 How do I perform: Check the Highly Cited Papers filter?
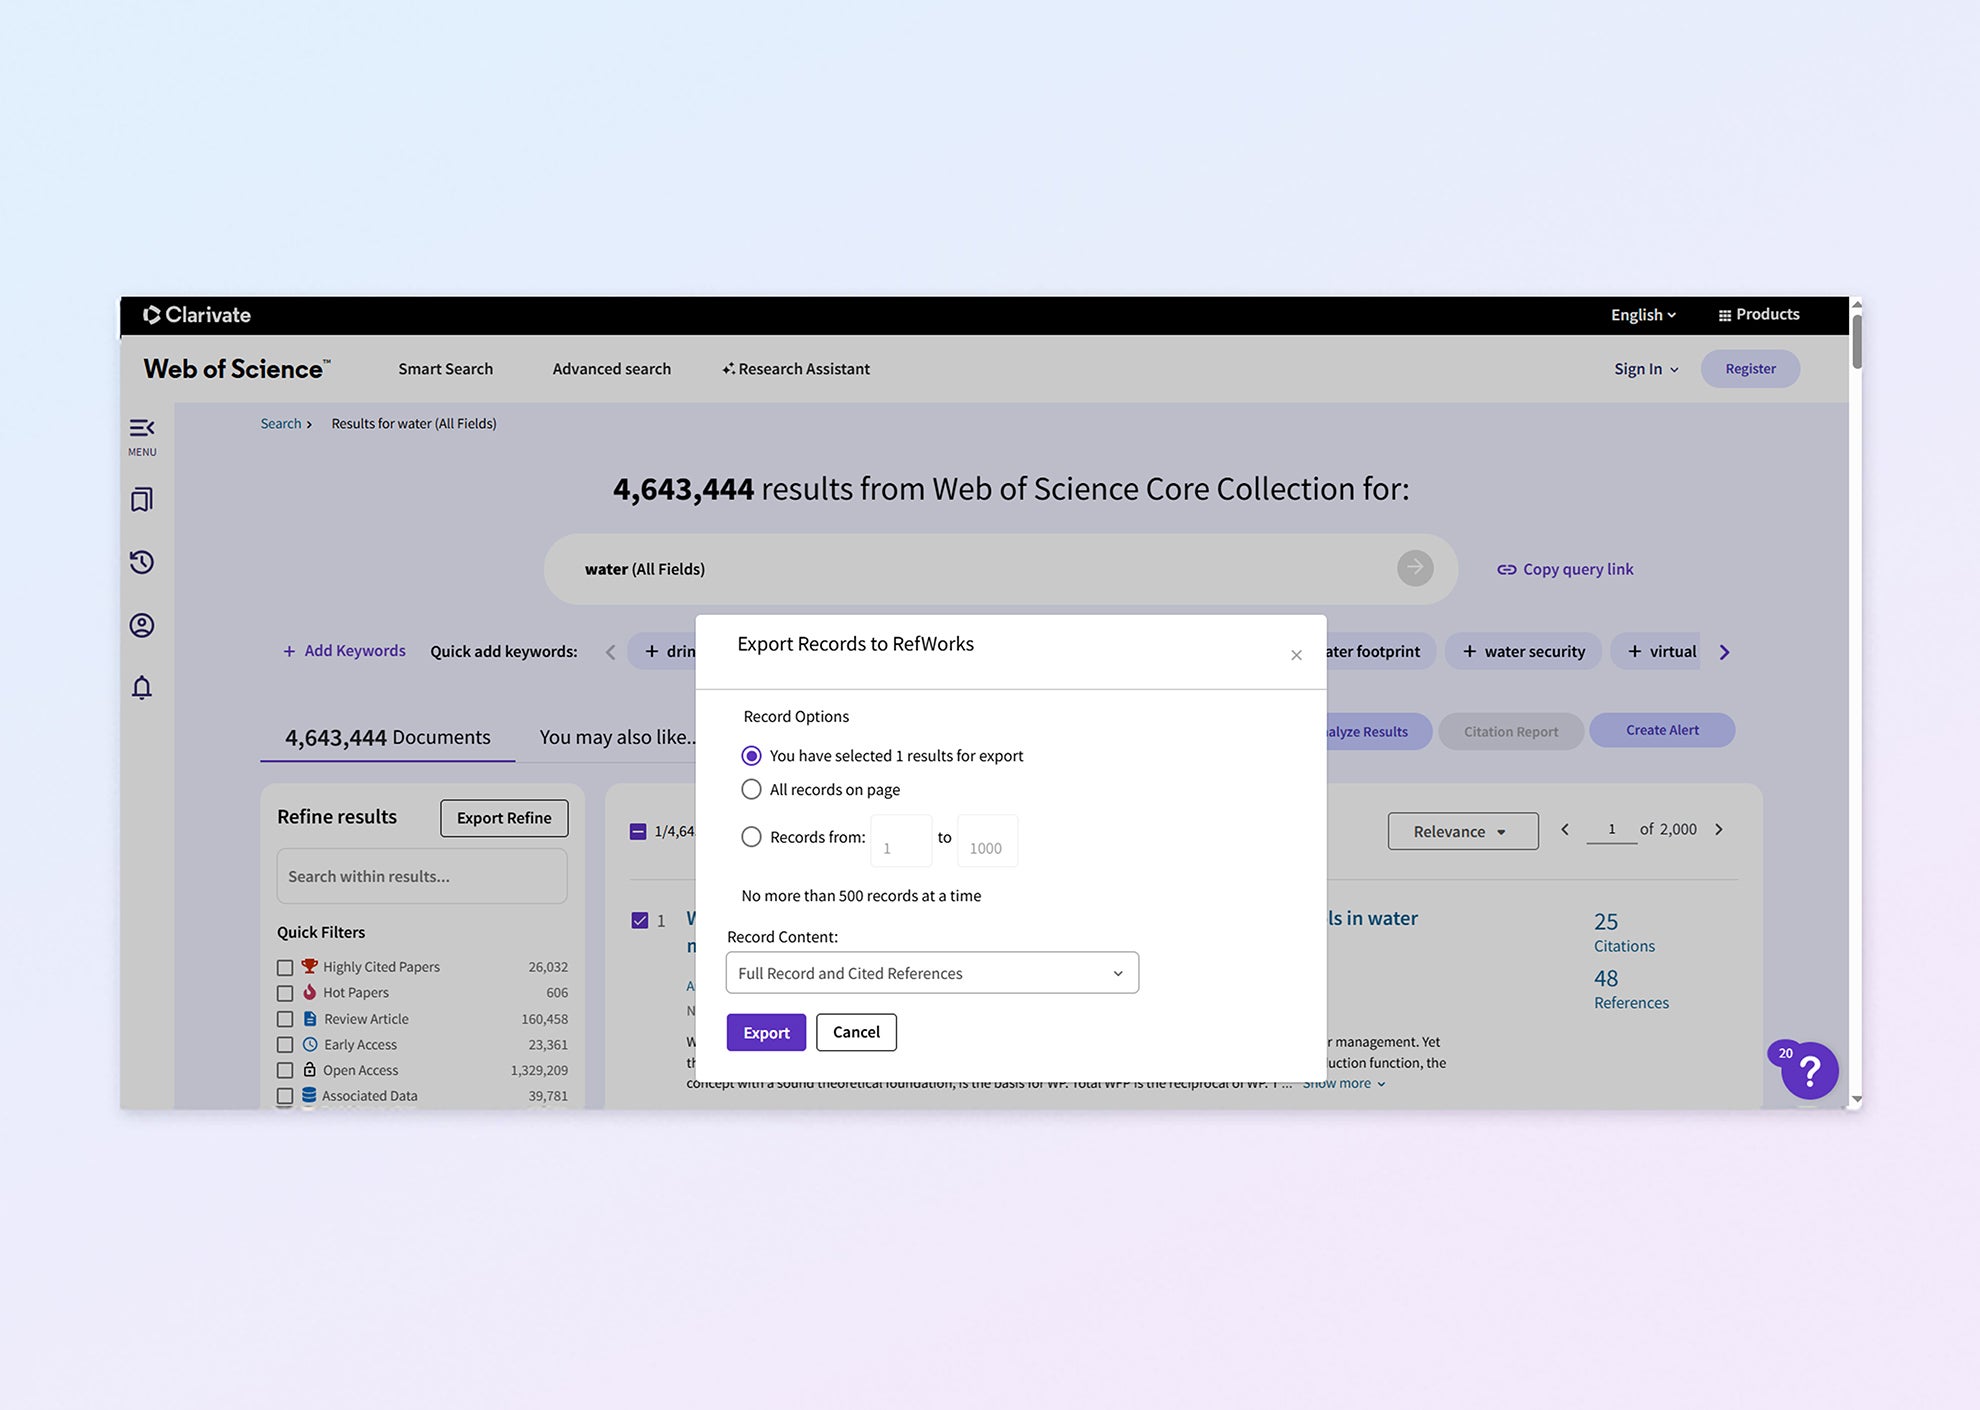(285, 967)
